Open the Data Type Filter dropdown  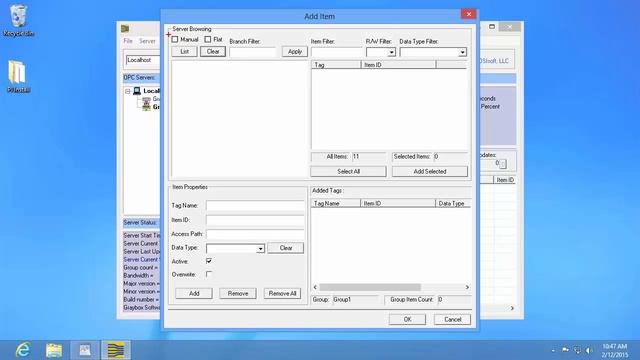462,52
